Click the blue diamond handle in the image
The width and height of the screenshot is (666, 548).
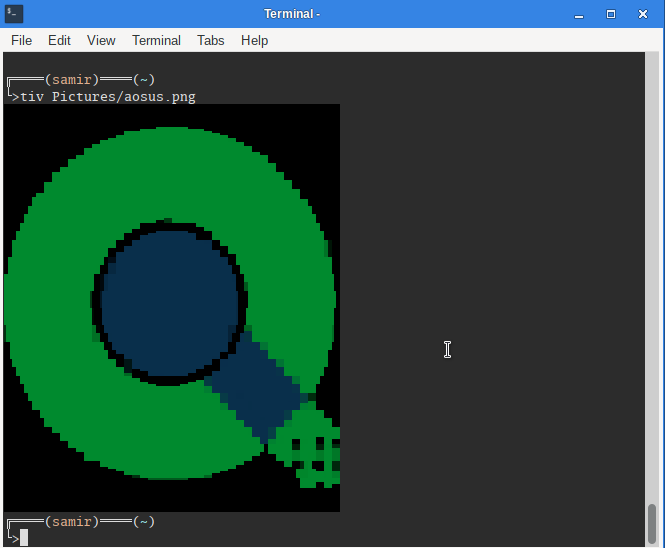point(255,390)
